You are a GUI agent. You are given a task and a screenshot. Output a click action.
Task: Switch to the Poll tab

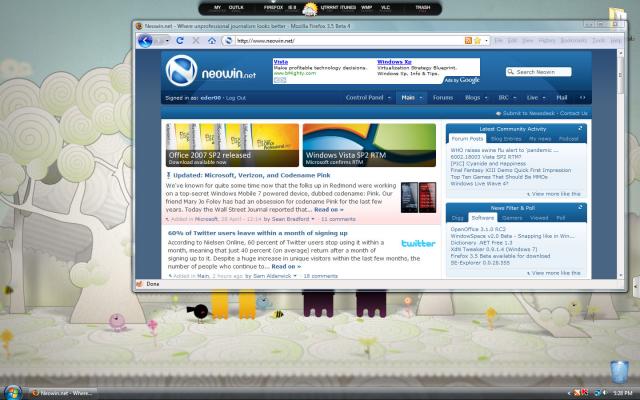[561, 218]
